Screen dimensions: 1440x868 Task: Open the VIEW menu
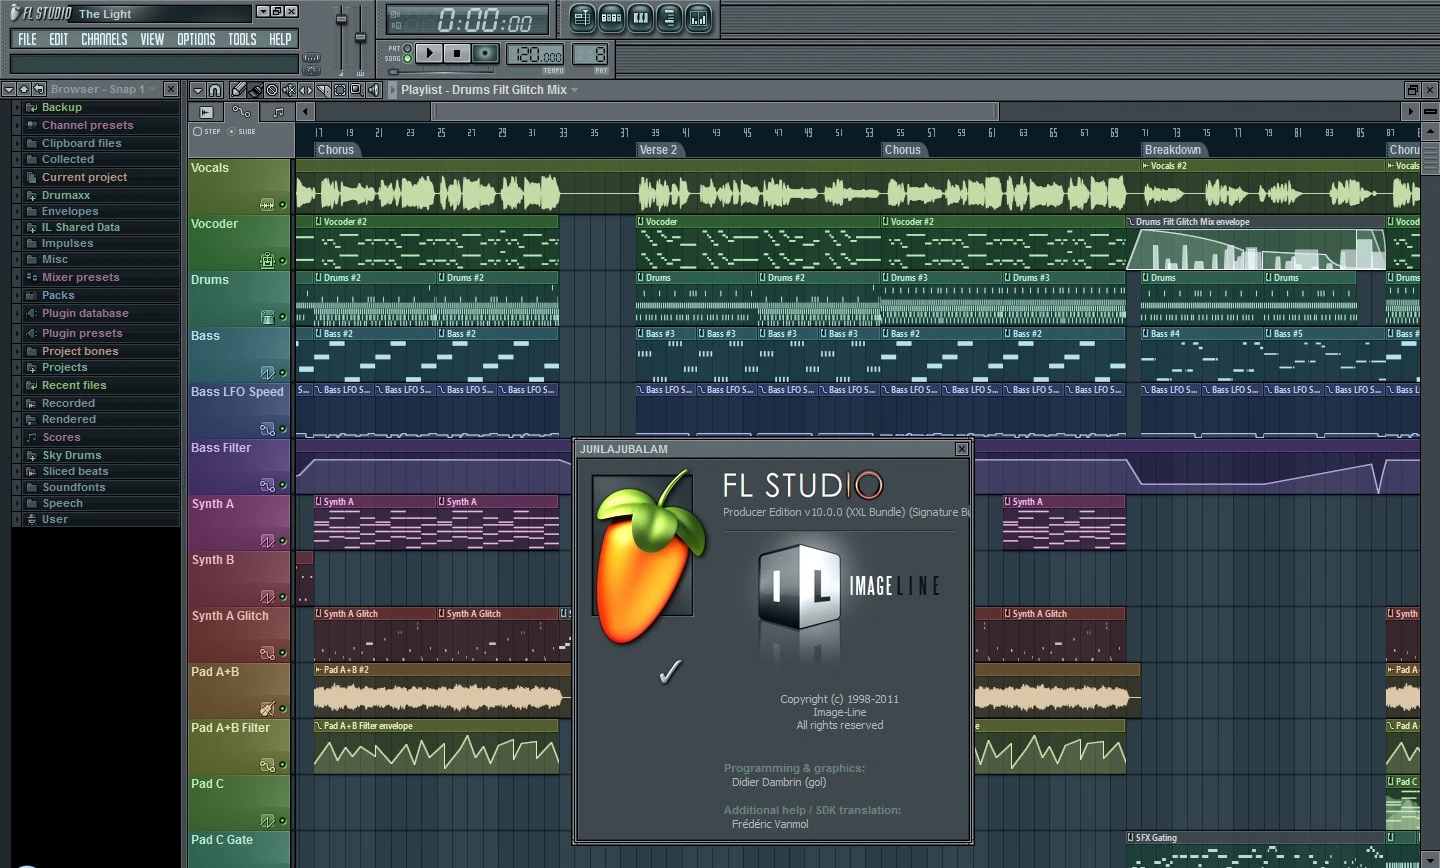152,39
